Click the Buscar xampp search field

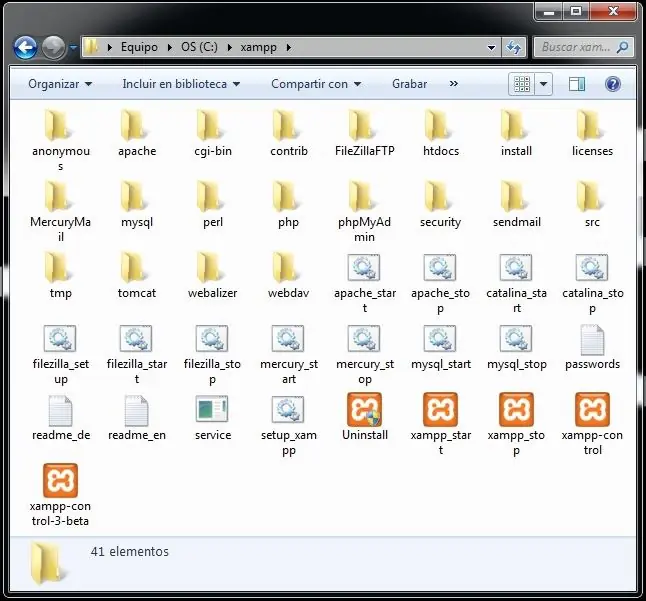coord(584,47)
